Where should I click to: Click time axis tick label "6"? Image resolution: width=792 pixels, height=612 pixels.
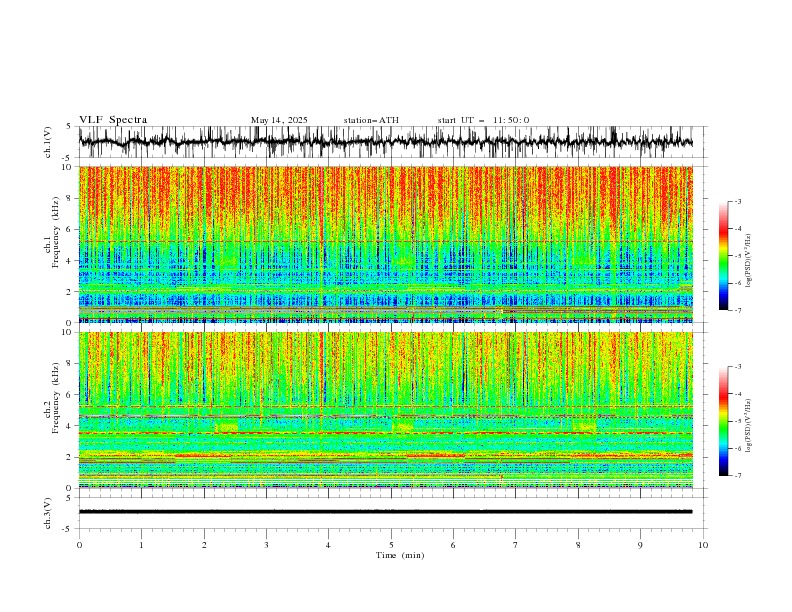click(x=453, y=545)
